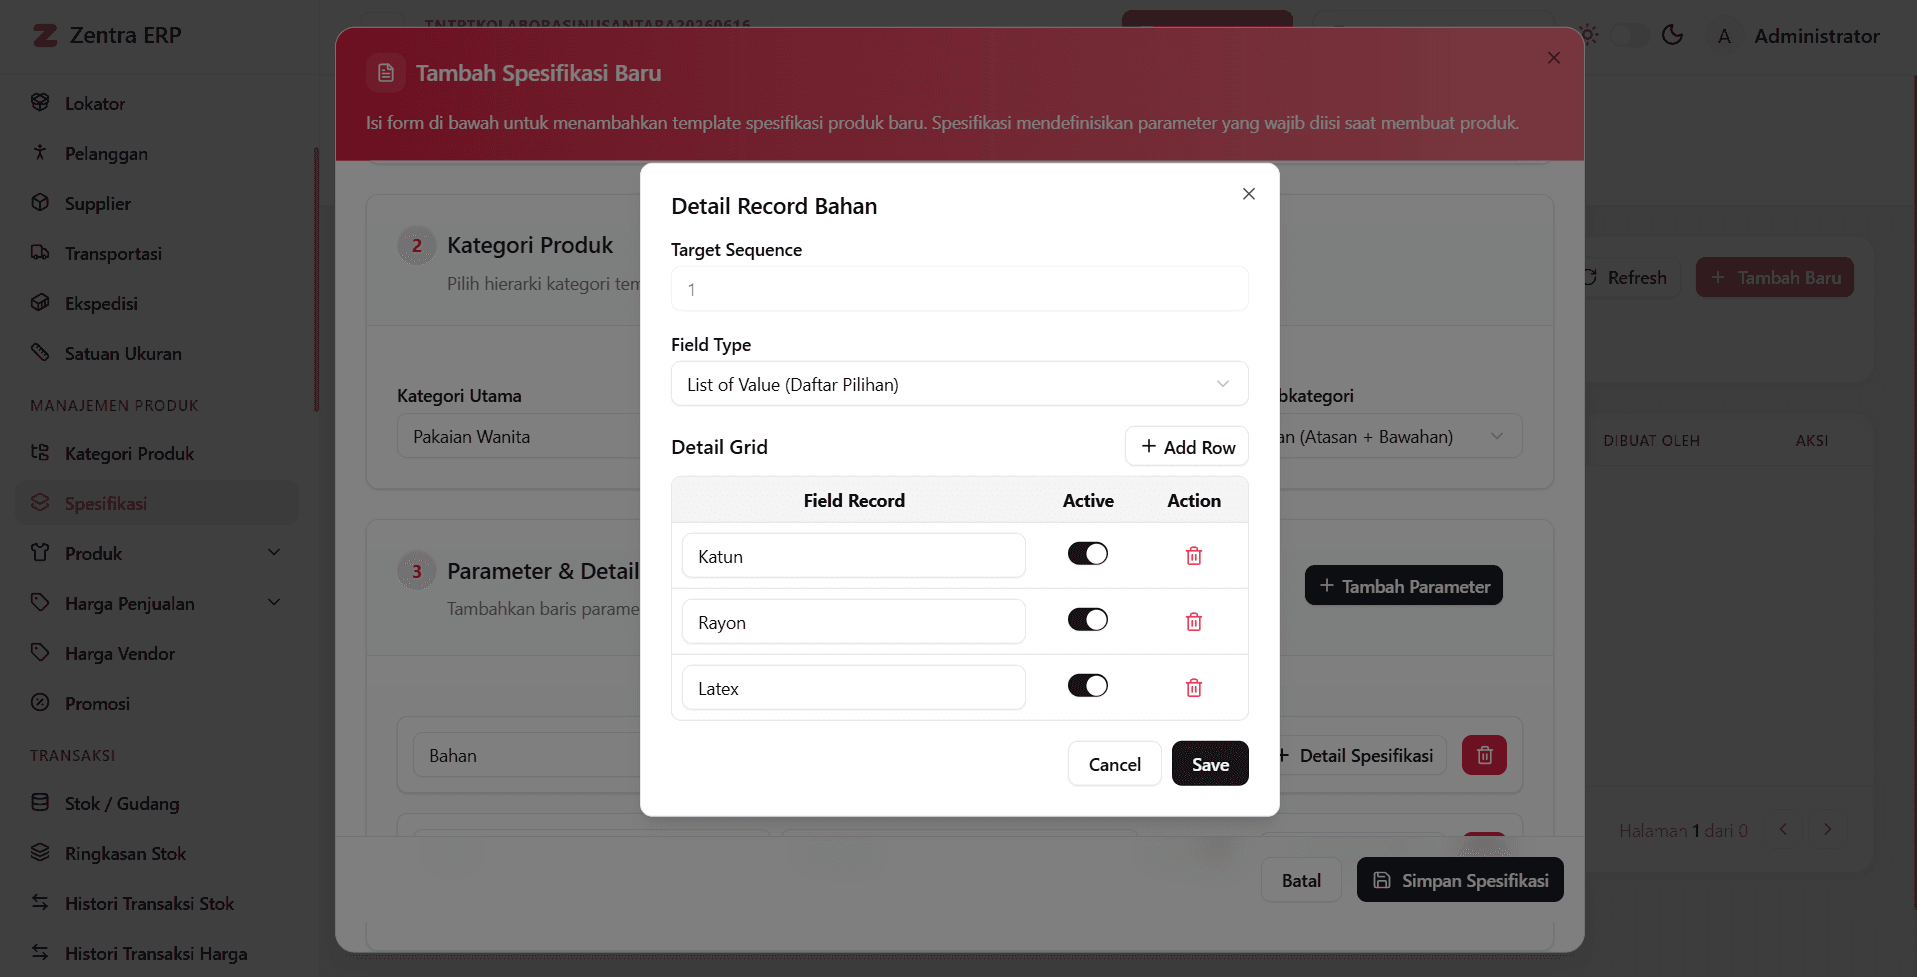Screen dimensions: 1917x977
Task: Close the Tambah Spesifikasi Baru panel
Action: click(1553, 58)
